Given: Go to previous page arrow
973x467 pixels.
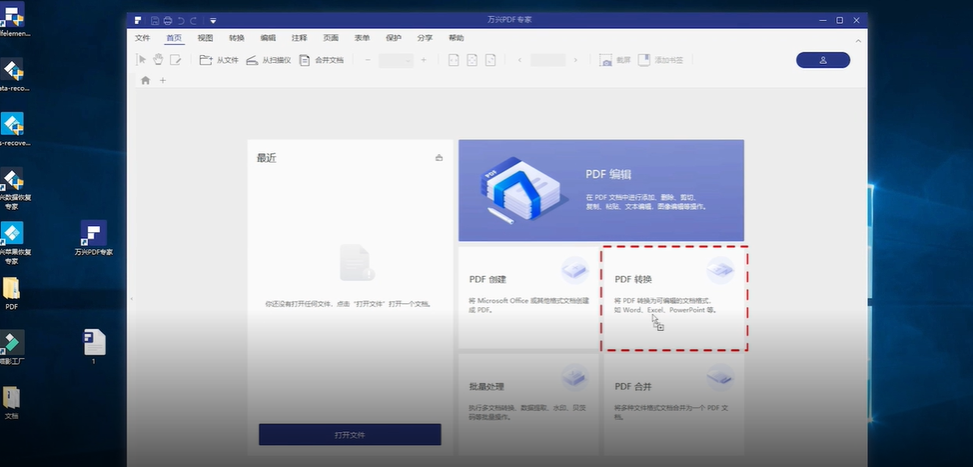Looking at the screenshot, I should [519, 60].
